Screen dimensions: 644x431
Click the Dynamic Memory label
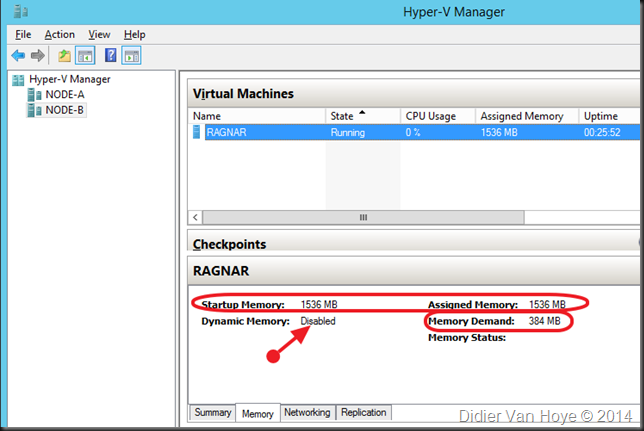[x=245, y=321]
